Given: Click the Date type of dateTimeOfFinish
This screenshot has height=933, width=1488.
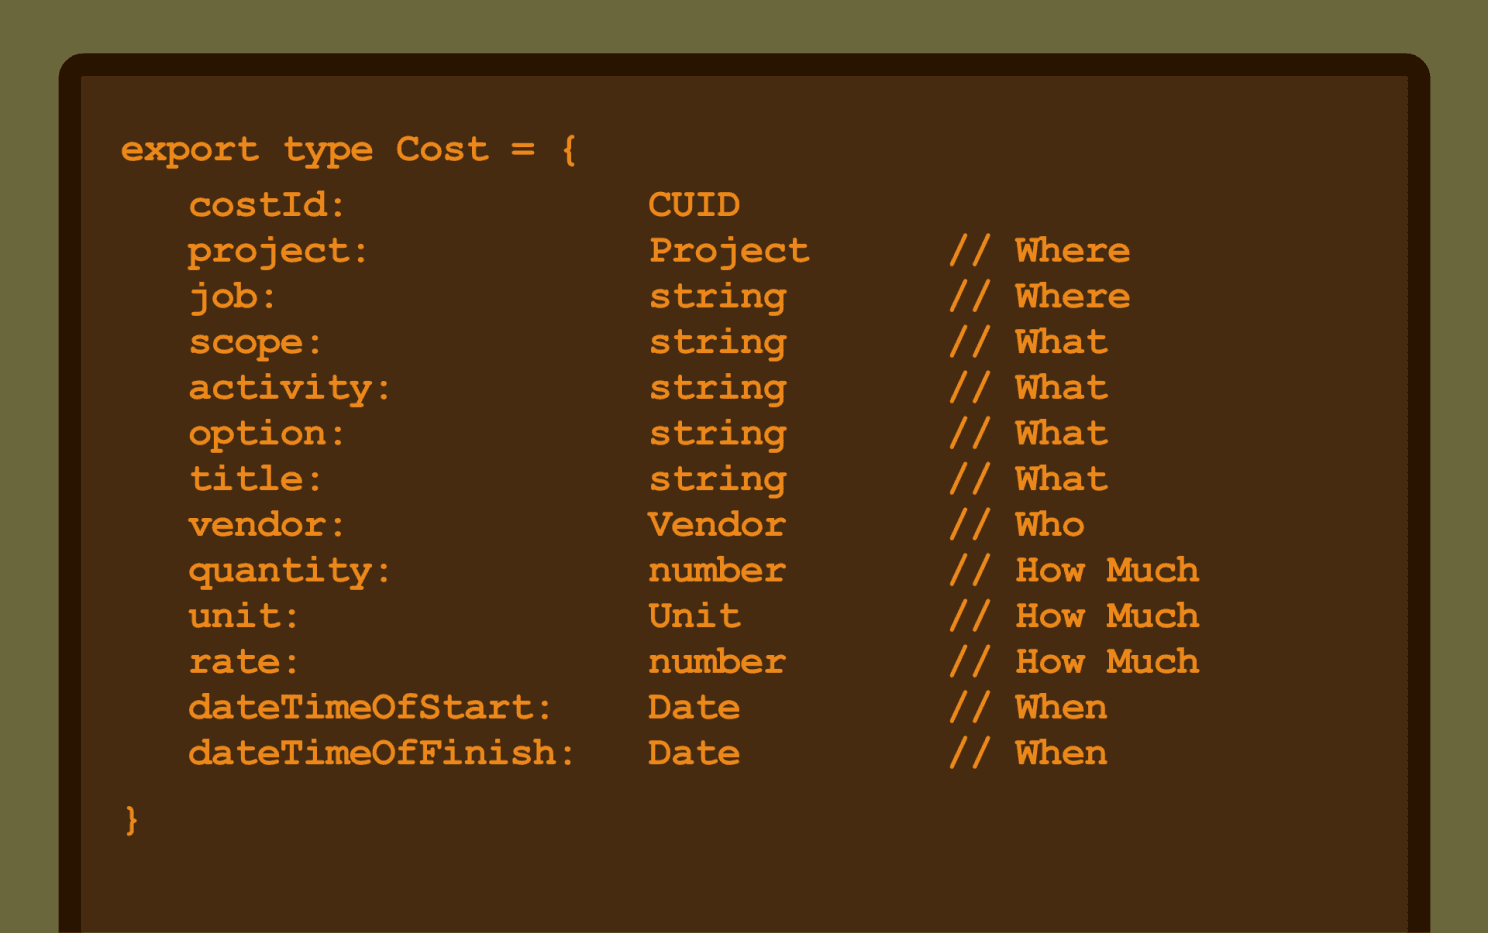Looking at the screenshot, I should pyautogui.click(x=694, y=753).
